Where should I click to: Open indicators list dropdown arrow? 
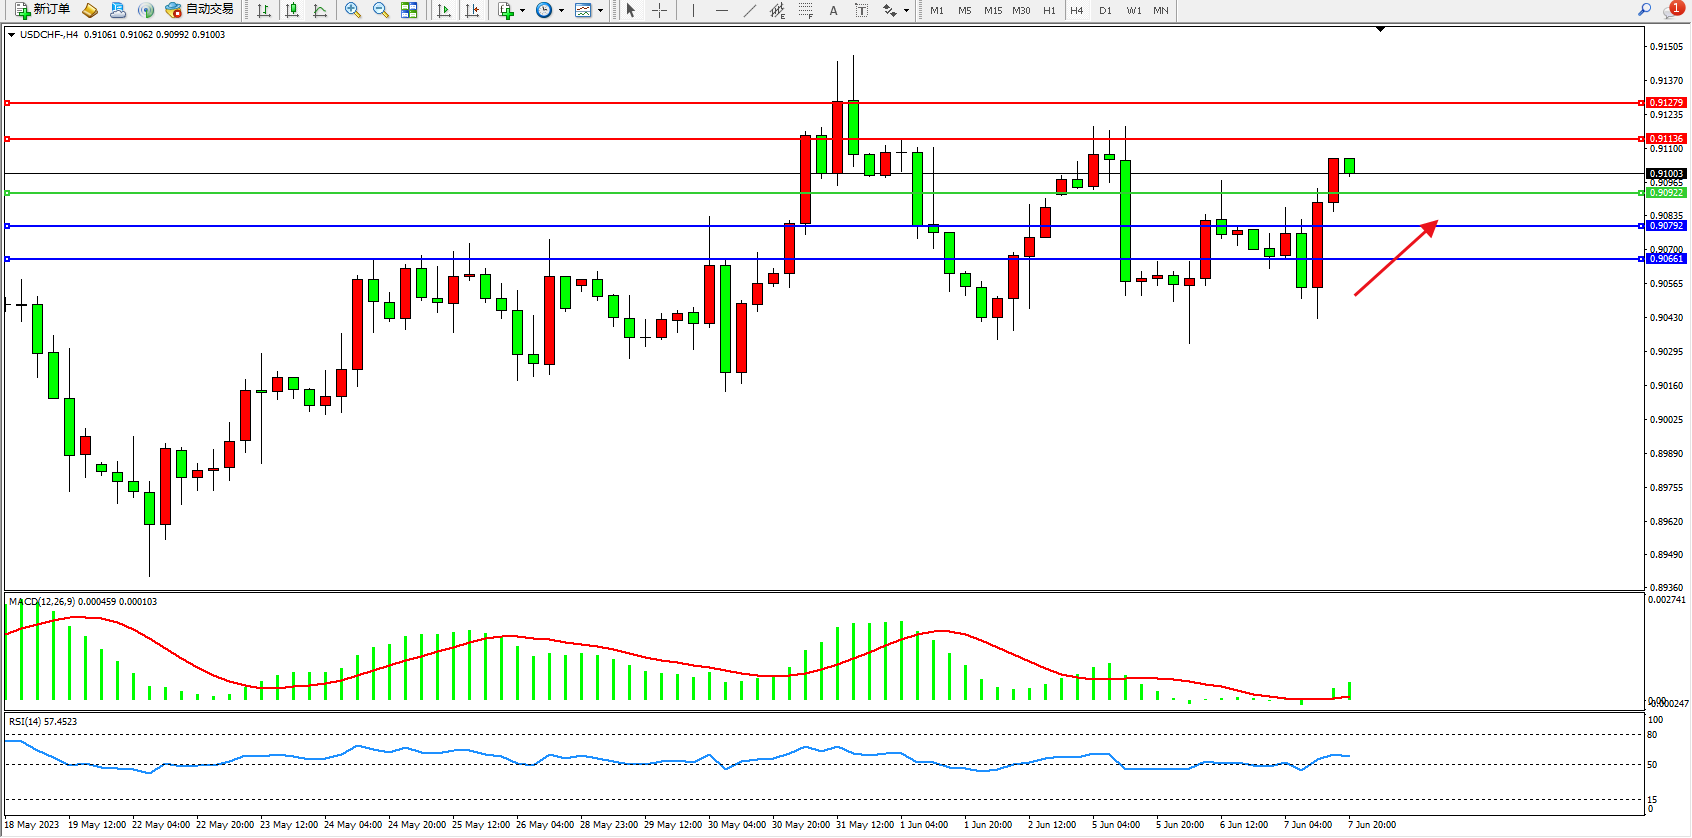522,11
